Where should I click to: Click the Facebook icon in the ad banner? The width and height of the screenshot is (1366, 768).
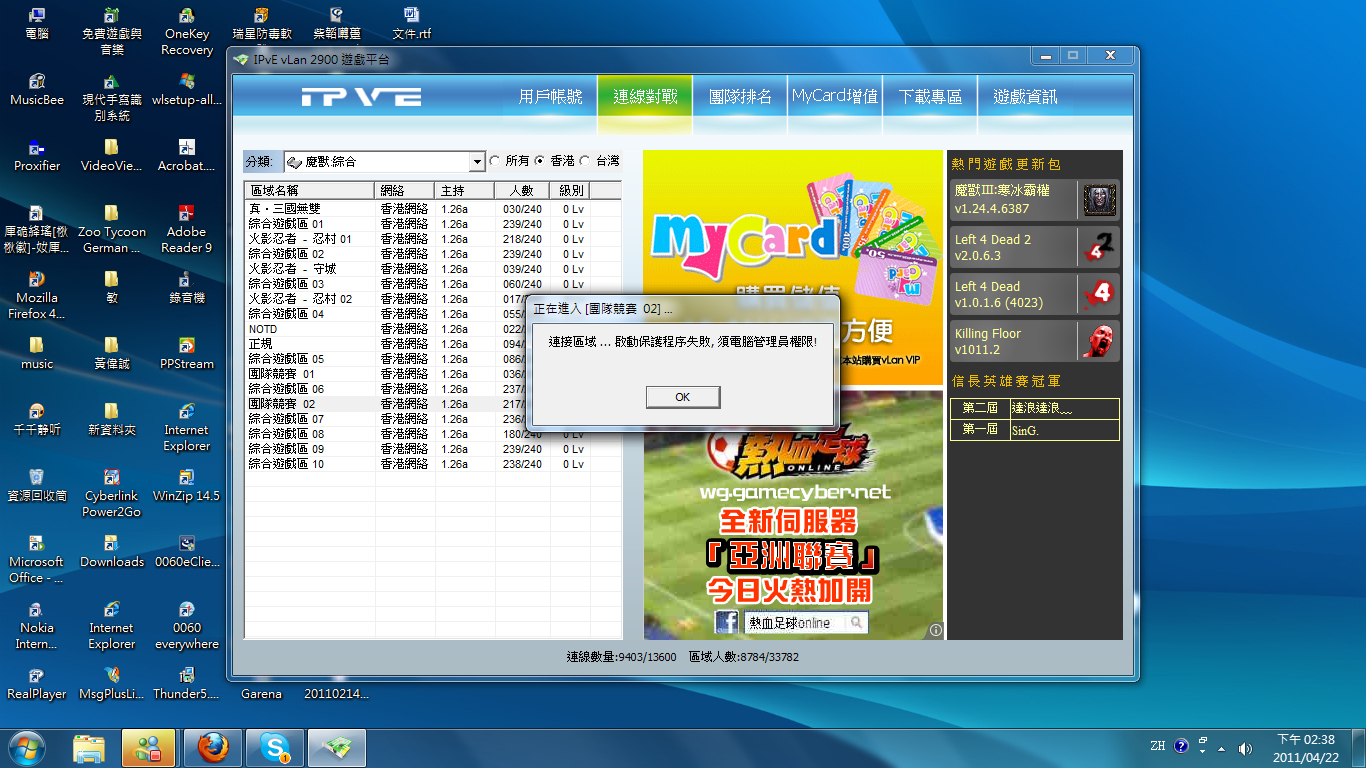click(x=727, y=623)
